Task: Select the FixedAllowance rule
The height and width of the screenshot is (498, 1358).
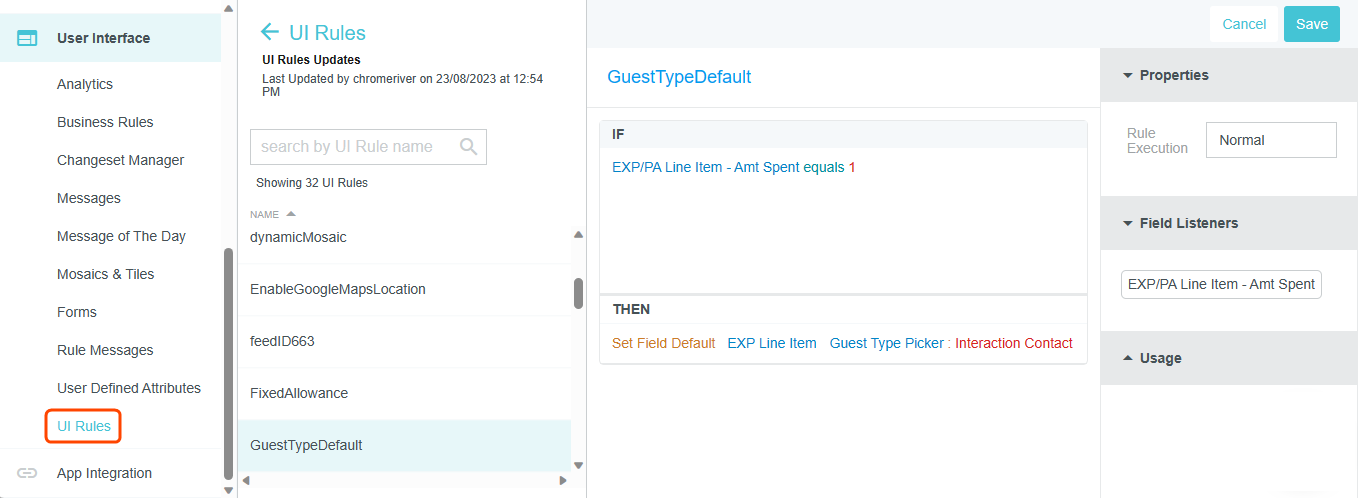Action: point(299,393)
